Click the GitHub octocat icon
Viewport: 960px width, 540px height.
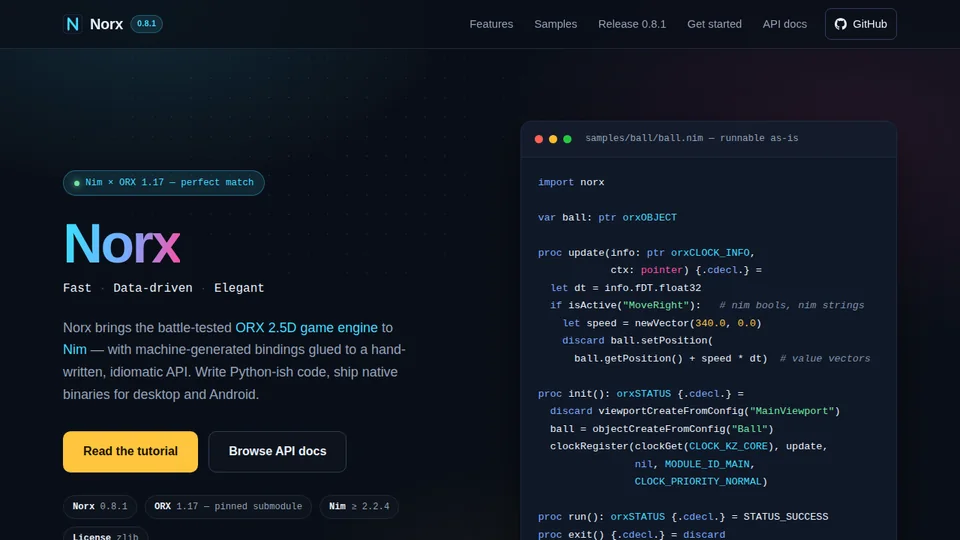[841, 24]
